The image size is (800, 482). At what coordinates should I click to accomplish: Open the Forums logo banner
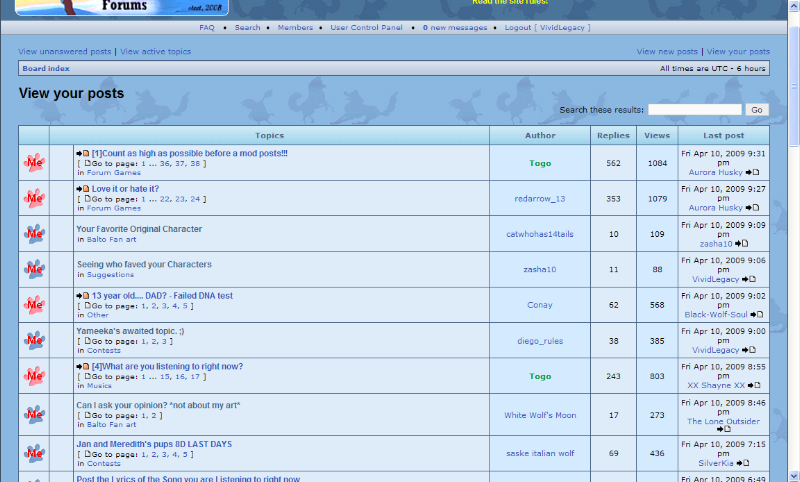[122, 7]
